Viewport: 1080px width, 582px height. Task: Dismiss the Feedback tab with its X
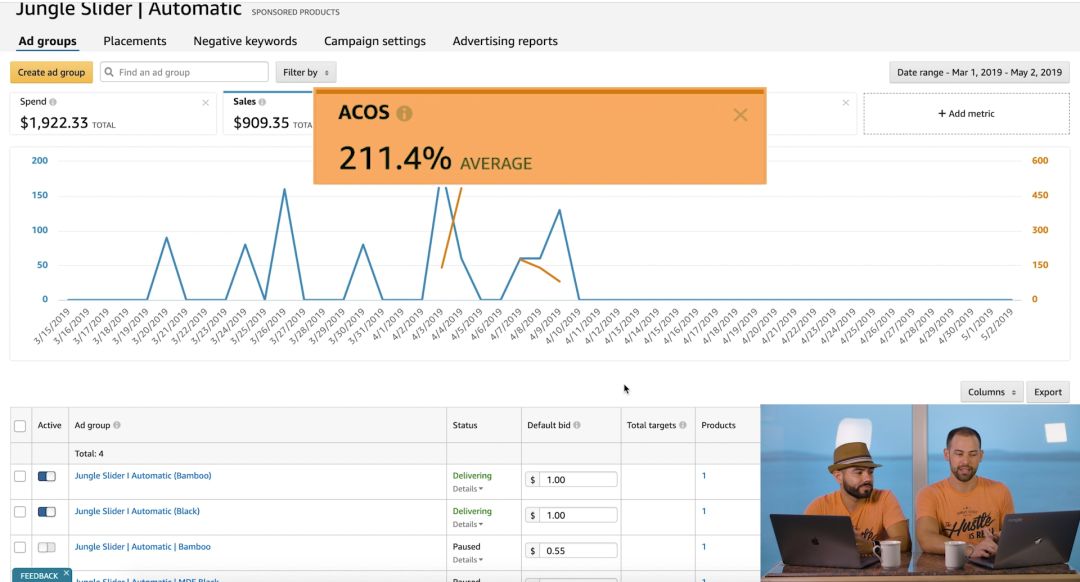[x=66, y=574]
